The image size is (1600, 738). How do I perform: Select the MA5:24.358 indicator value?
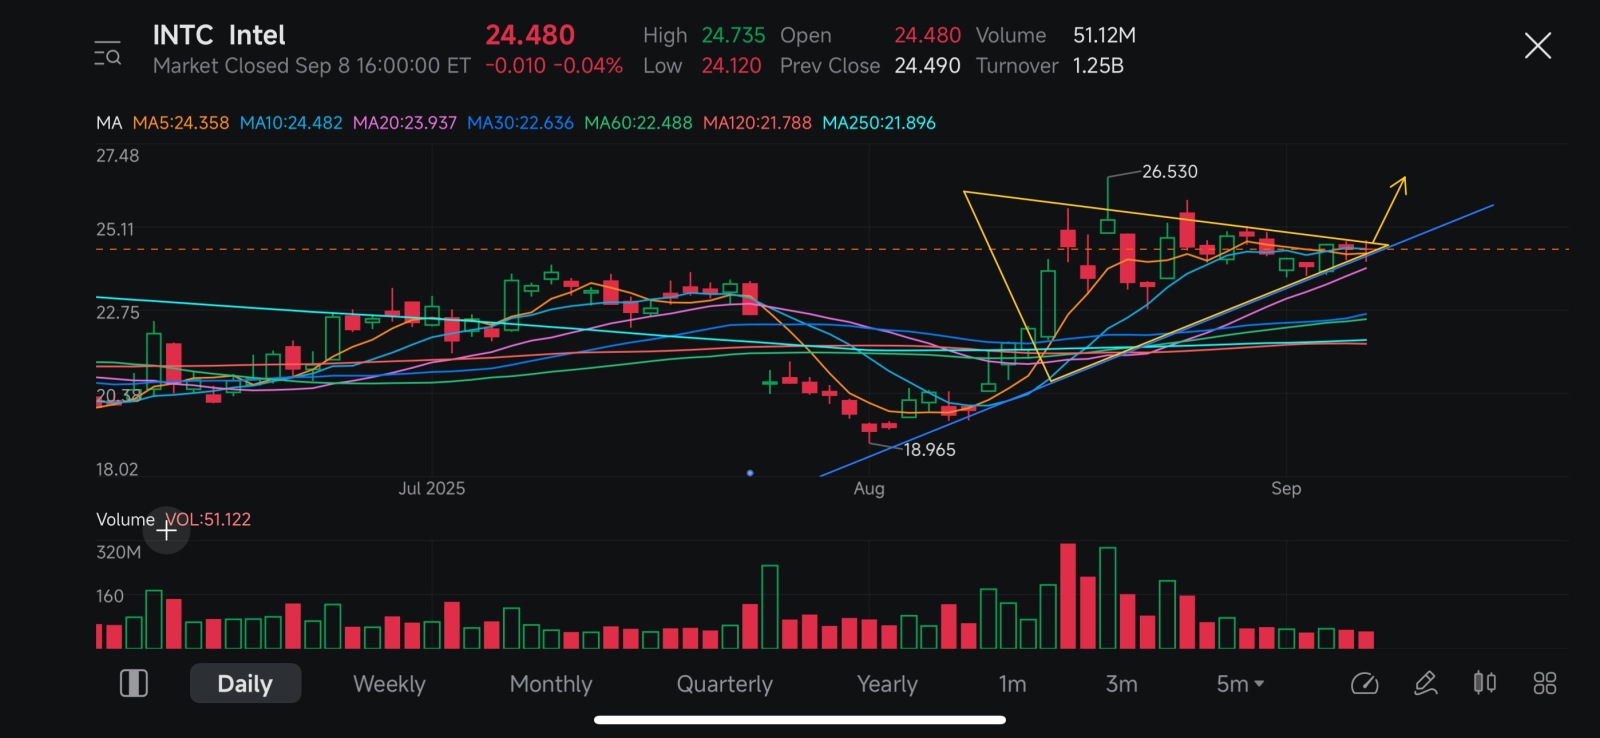click(x=181, y=123)
